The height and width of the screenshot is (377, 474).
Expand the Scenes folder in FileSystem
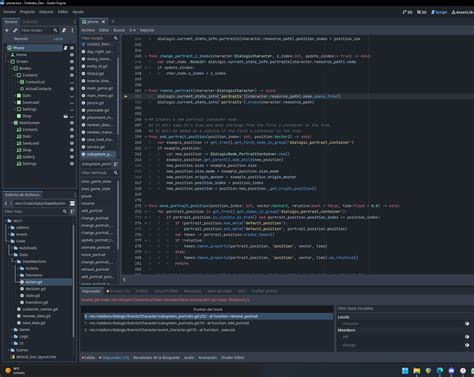(x=9, y=350)
